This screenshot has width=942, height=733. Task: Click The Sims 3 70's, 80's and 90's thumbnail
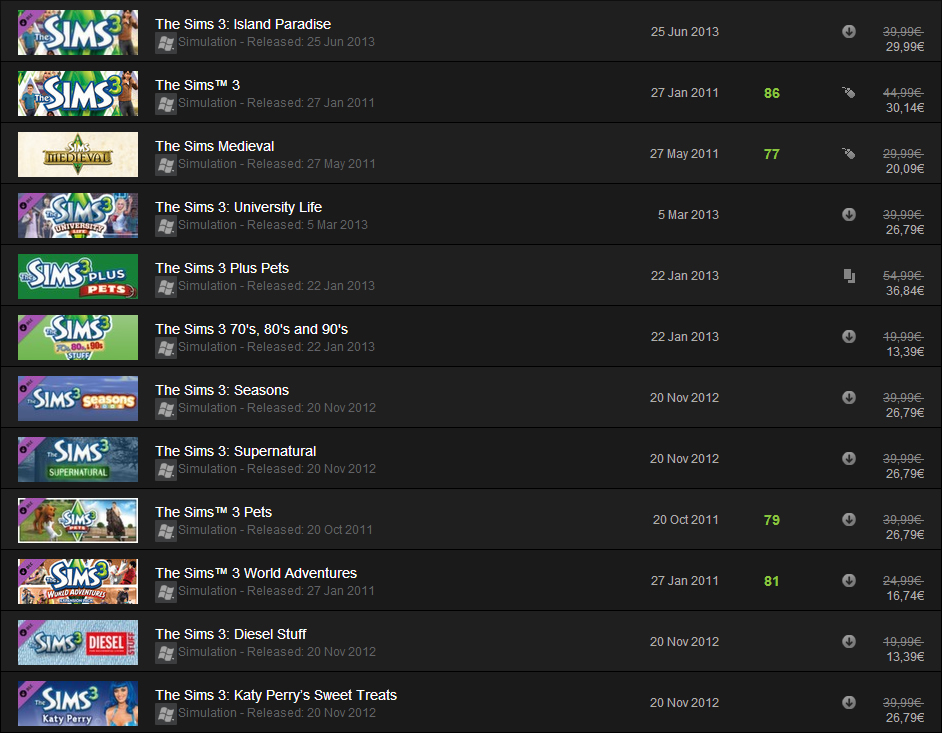[78, 338]
